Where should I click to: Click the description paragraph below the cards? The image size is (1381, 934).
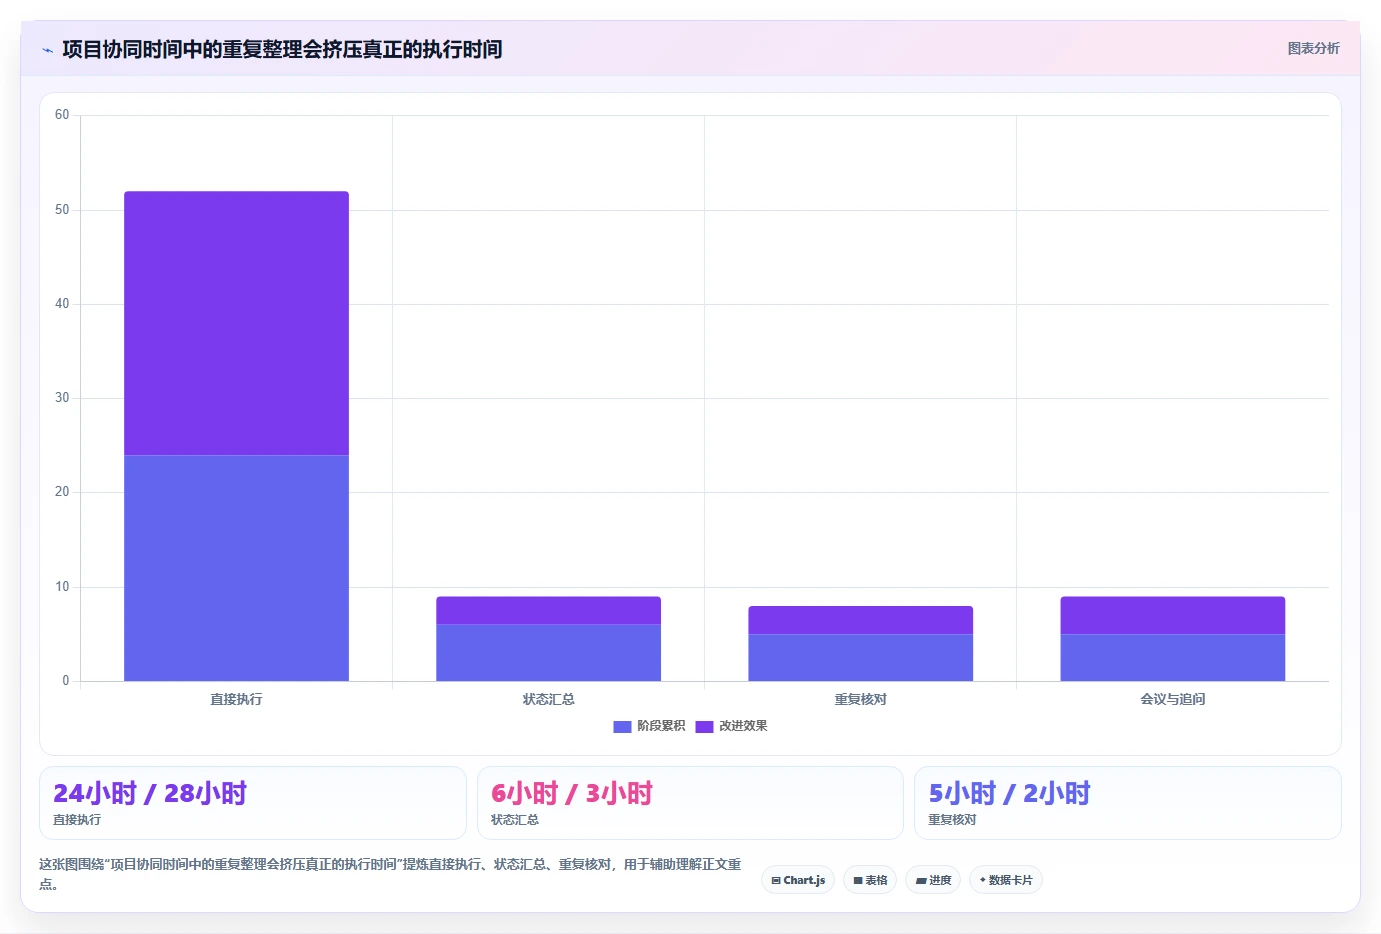pyautogui.click(x=391, y=874)
